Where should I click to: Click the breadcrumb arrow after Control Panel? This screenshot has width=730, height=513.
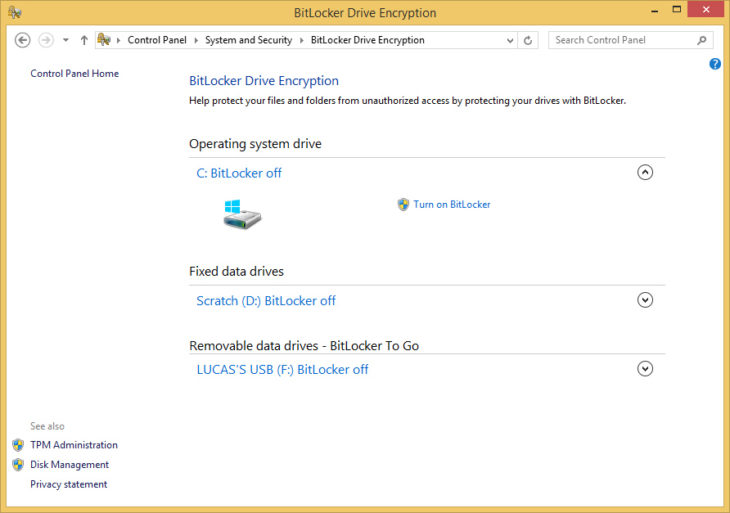[196, 40]
